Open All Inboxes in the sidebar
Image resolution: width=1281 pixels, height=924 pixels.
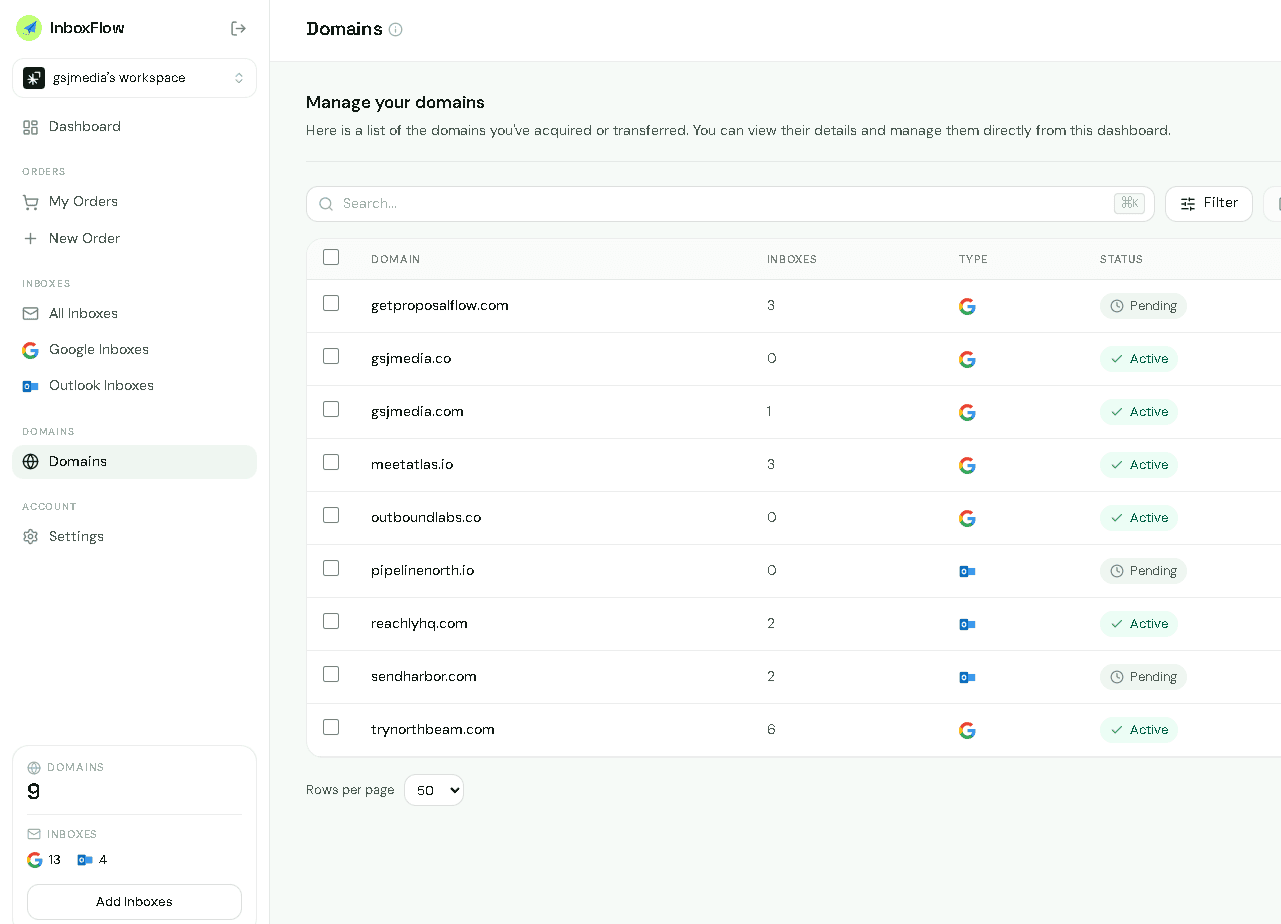[x=134, y=314]
